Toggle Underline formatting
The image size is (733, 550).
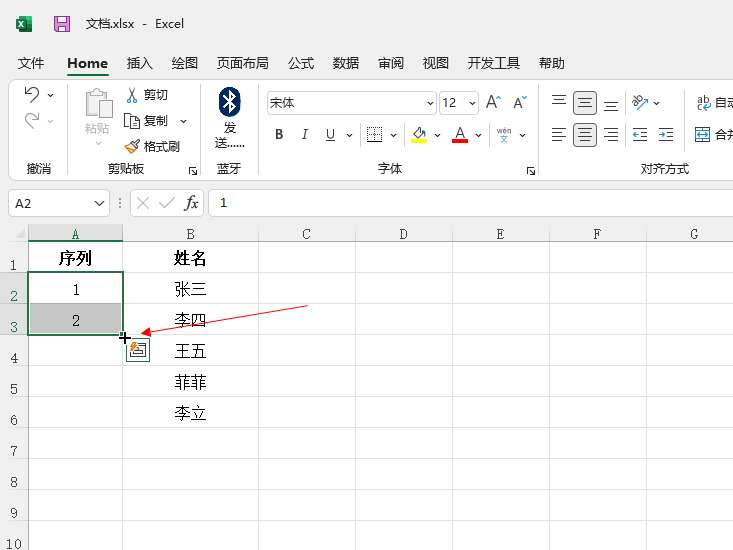tap(330, 135)
